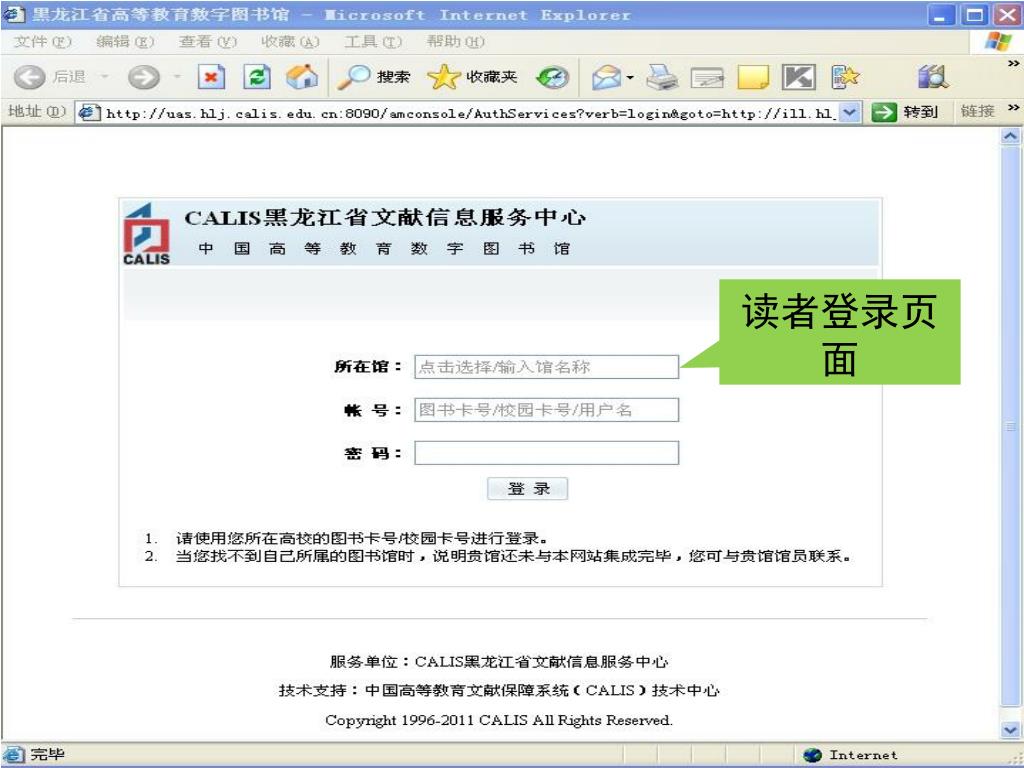Click the 转到 Go button

[905, 112]
